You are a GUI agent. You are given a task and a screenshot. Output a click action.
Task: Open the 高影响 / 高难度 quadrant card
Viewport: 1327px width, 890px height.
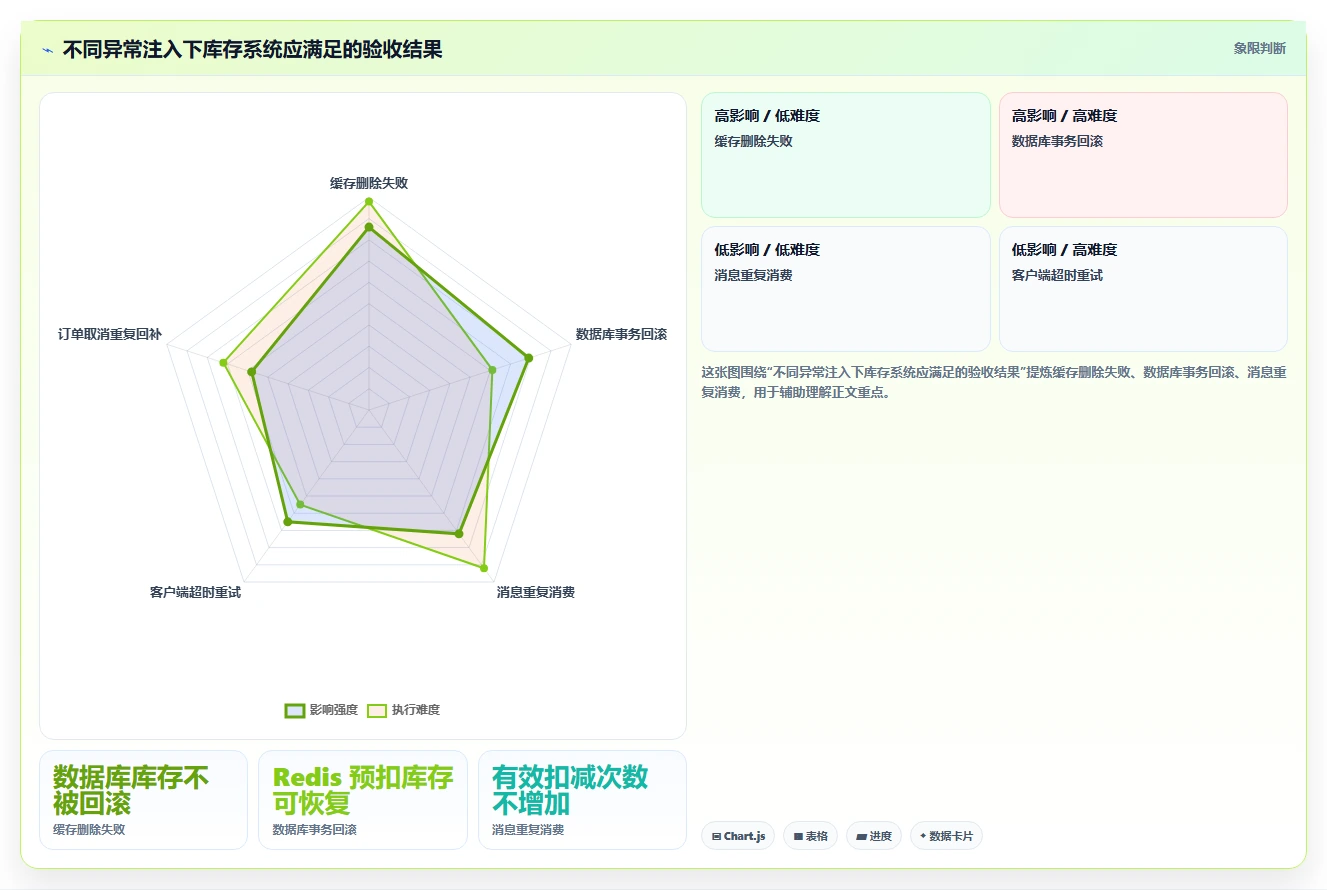[1143, 155]
